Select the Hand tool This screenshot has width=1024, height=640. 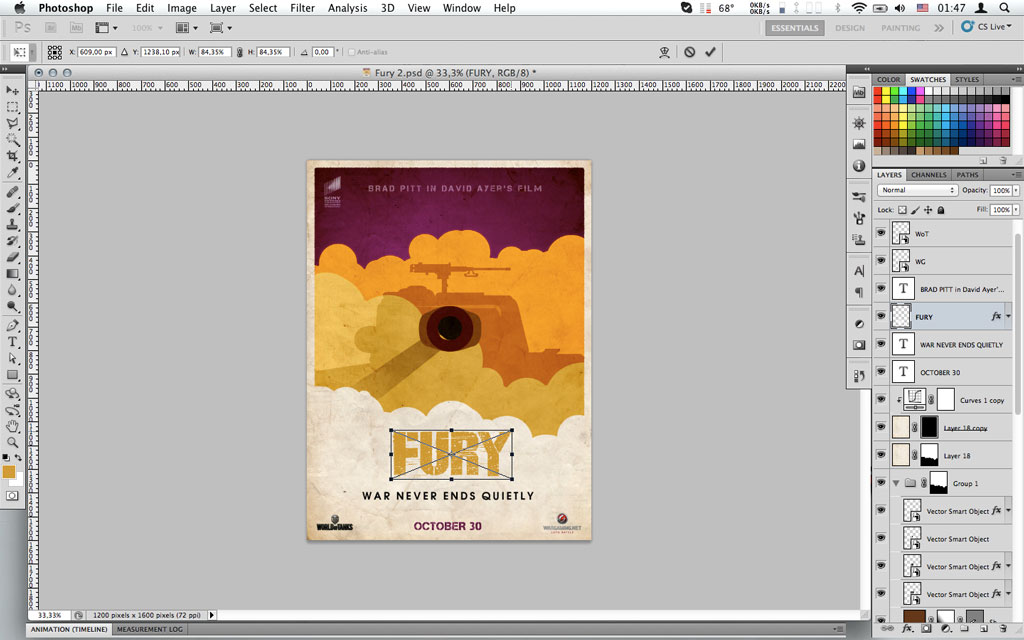pyautogui.click(x=12, y=426)
